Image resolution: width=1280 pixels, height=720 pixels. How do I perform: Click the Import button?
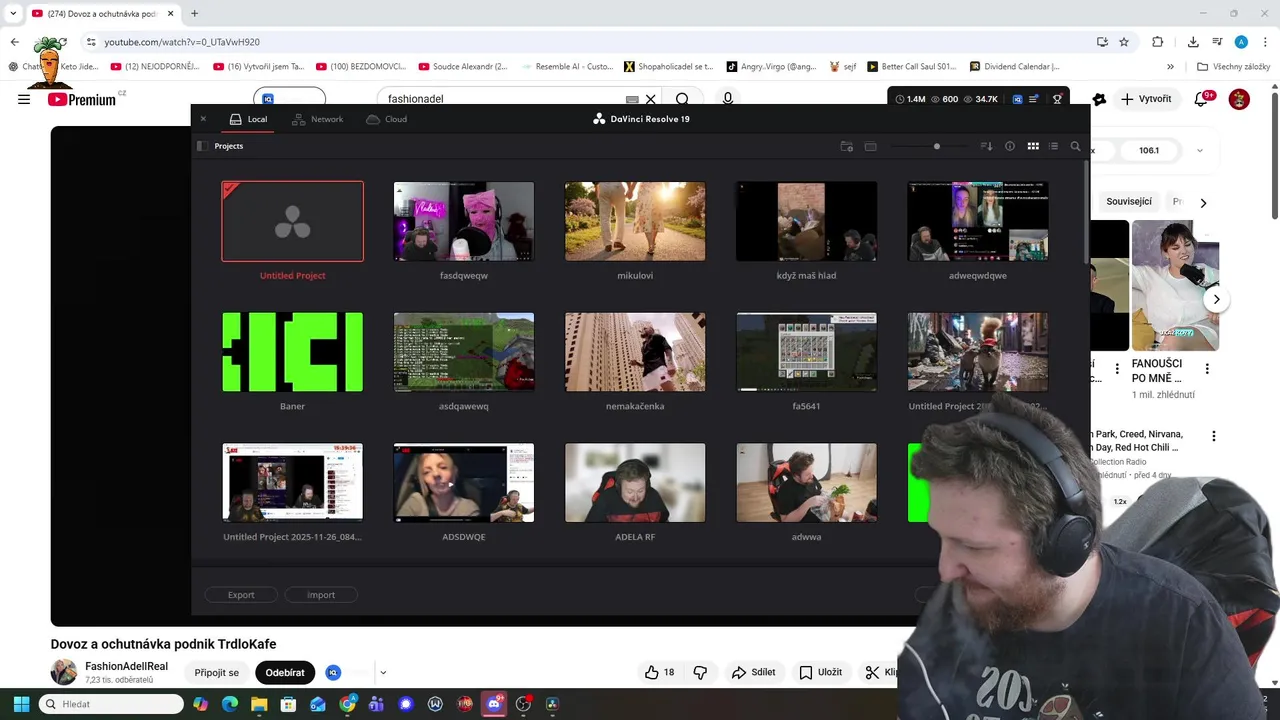point(321,595)
